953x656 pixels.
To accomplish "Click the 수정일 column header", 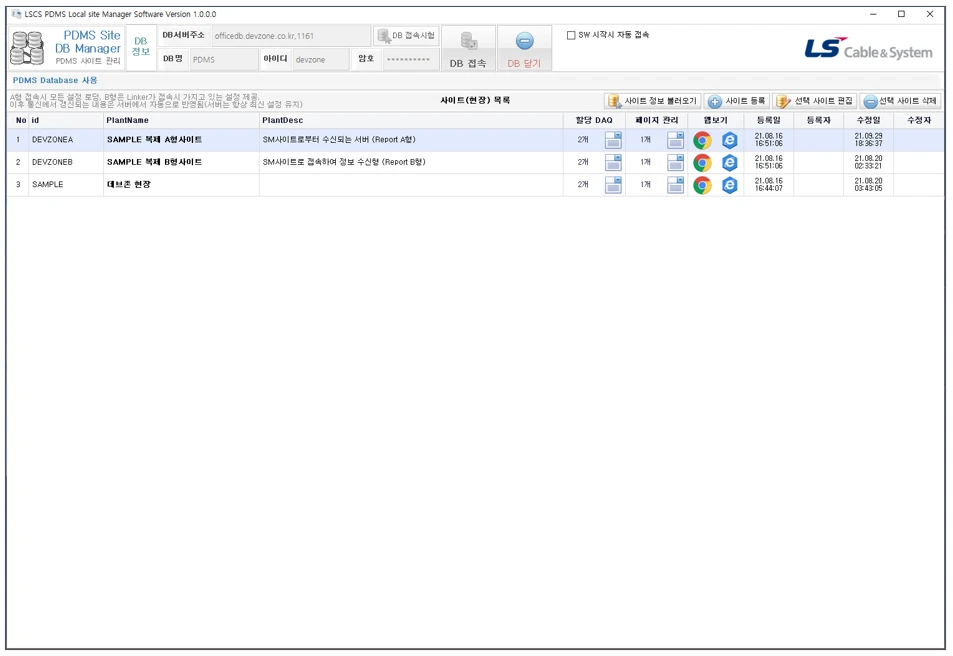I will 868,120.
